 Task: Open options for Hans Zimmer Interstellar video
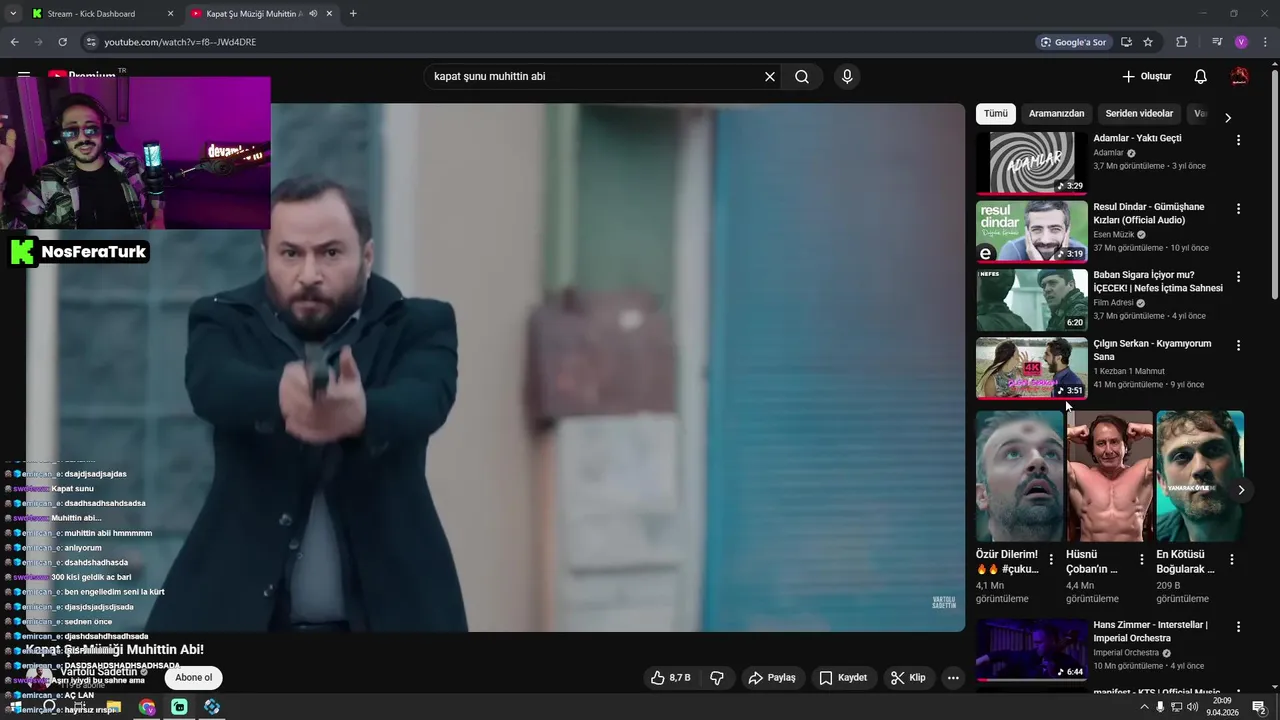[x=1238, y=627]
